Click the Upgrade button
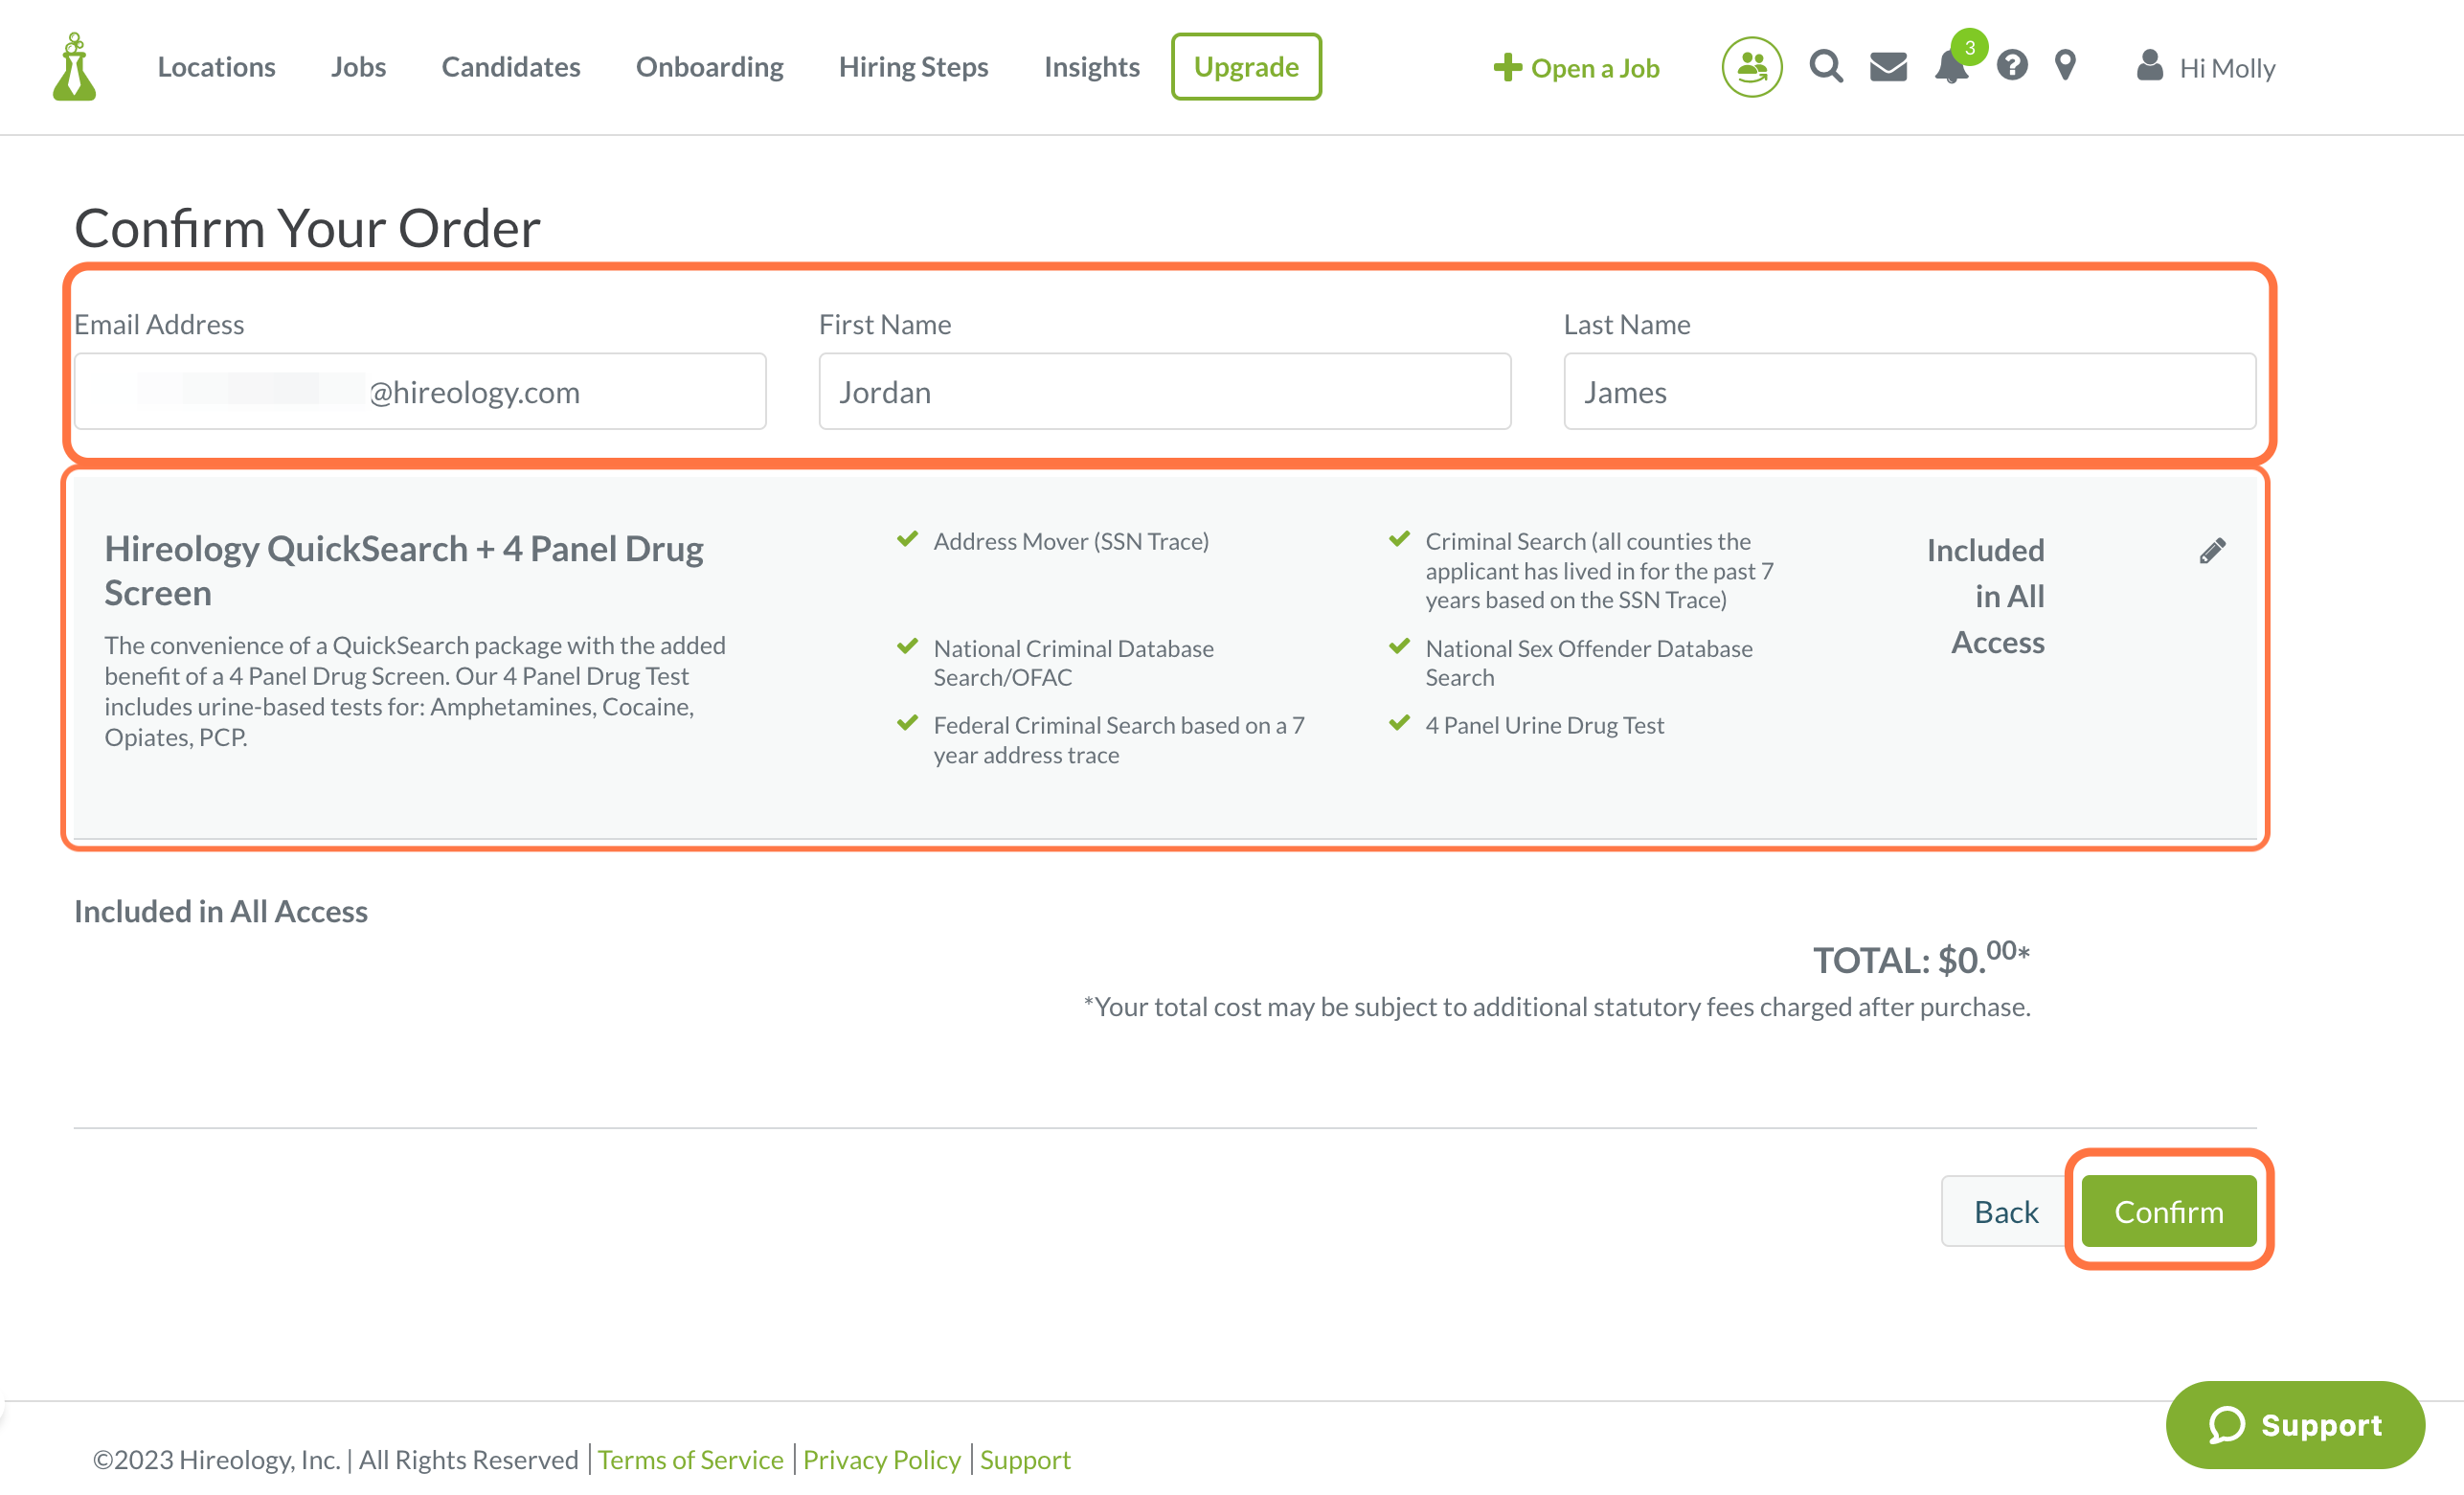 tap(1246, 67)
